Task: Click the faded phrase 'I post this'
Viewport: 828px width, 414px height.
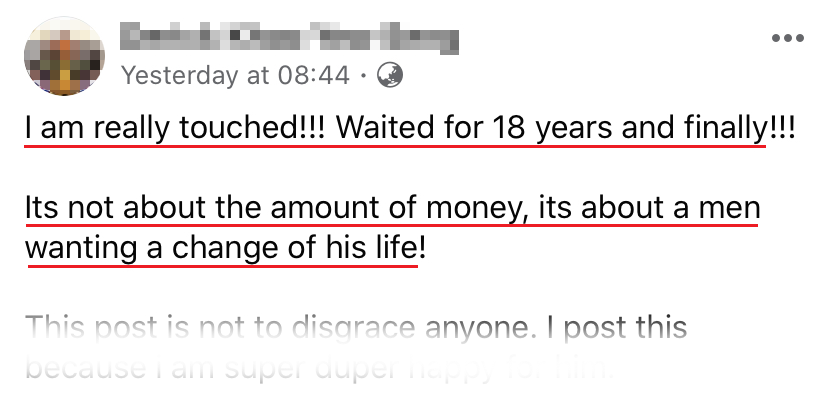Action: (x=617, y=328)
